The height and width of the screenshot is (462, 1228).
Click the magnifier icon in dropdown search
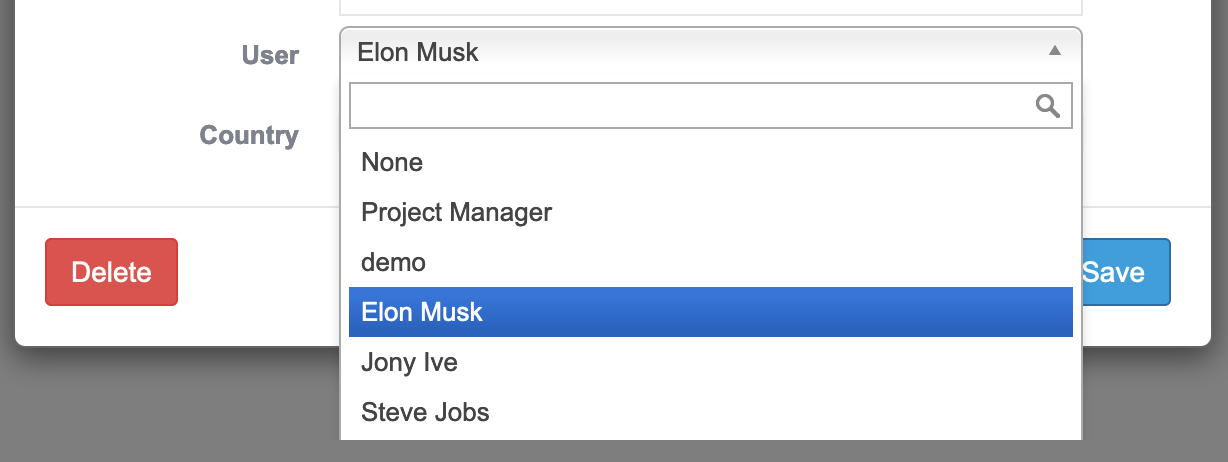[1047, 106]
